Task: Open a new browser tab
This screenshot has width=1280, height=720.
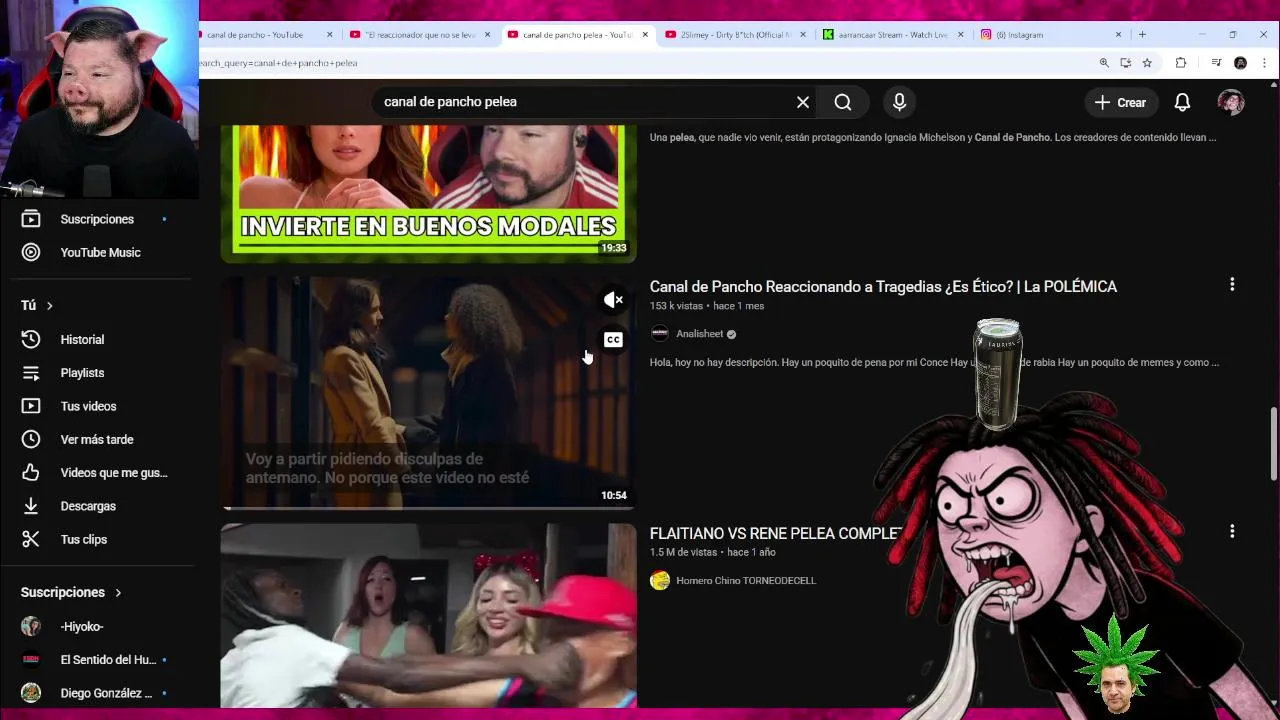Action: coord(1142,35)
